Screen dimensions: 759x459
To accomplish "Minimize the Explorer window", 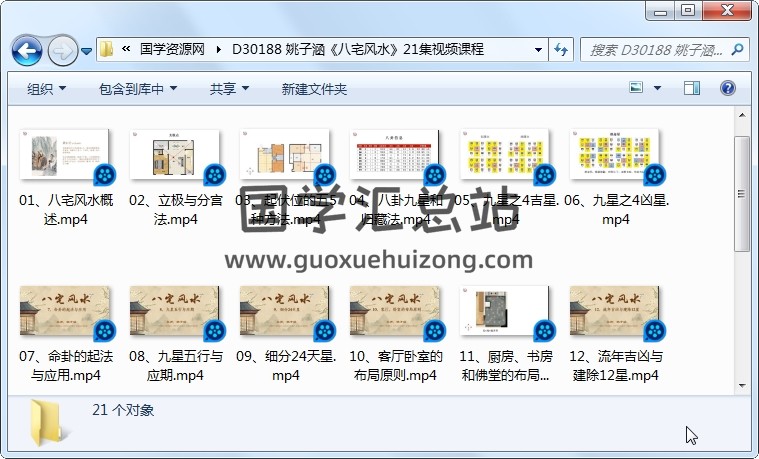I will [x=660, y=10].
